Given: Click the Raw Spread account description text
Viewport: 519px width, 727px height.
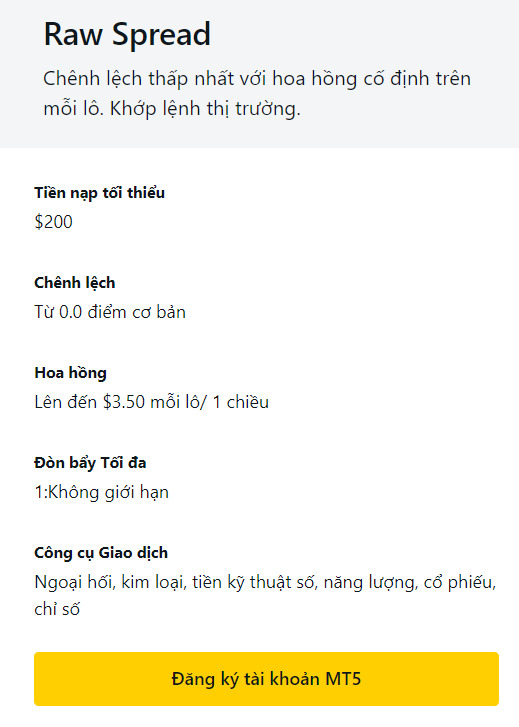Looking at the screenshot, I should [257, 93].
